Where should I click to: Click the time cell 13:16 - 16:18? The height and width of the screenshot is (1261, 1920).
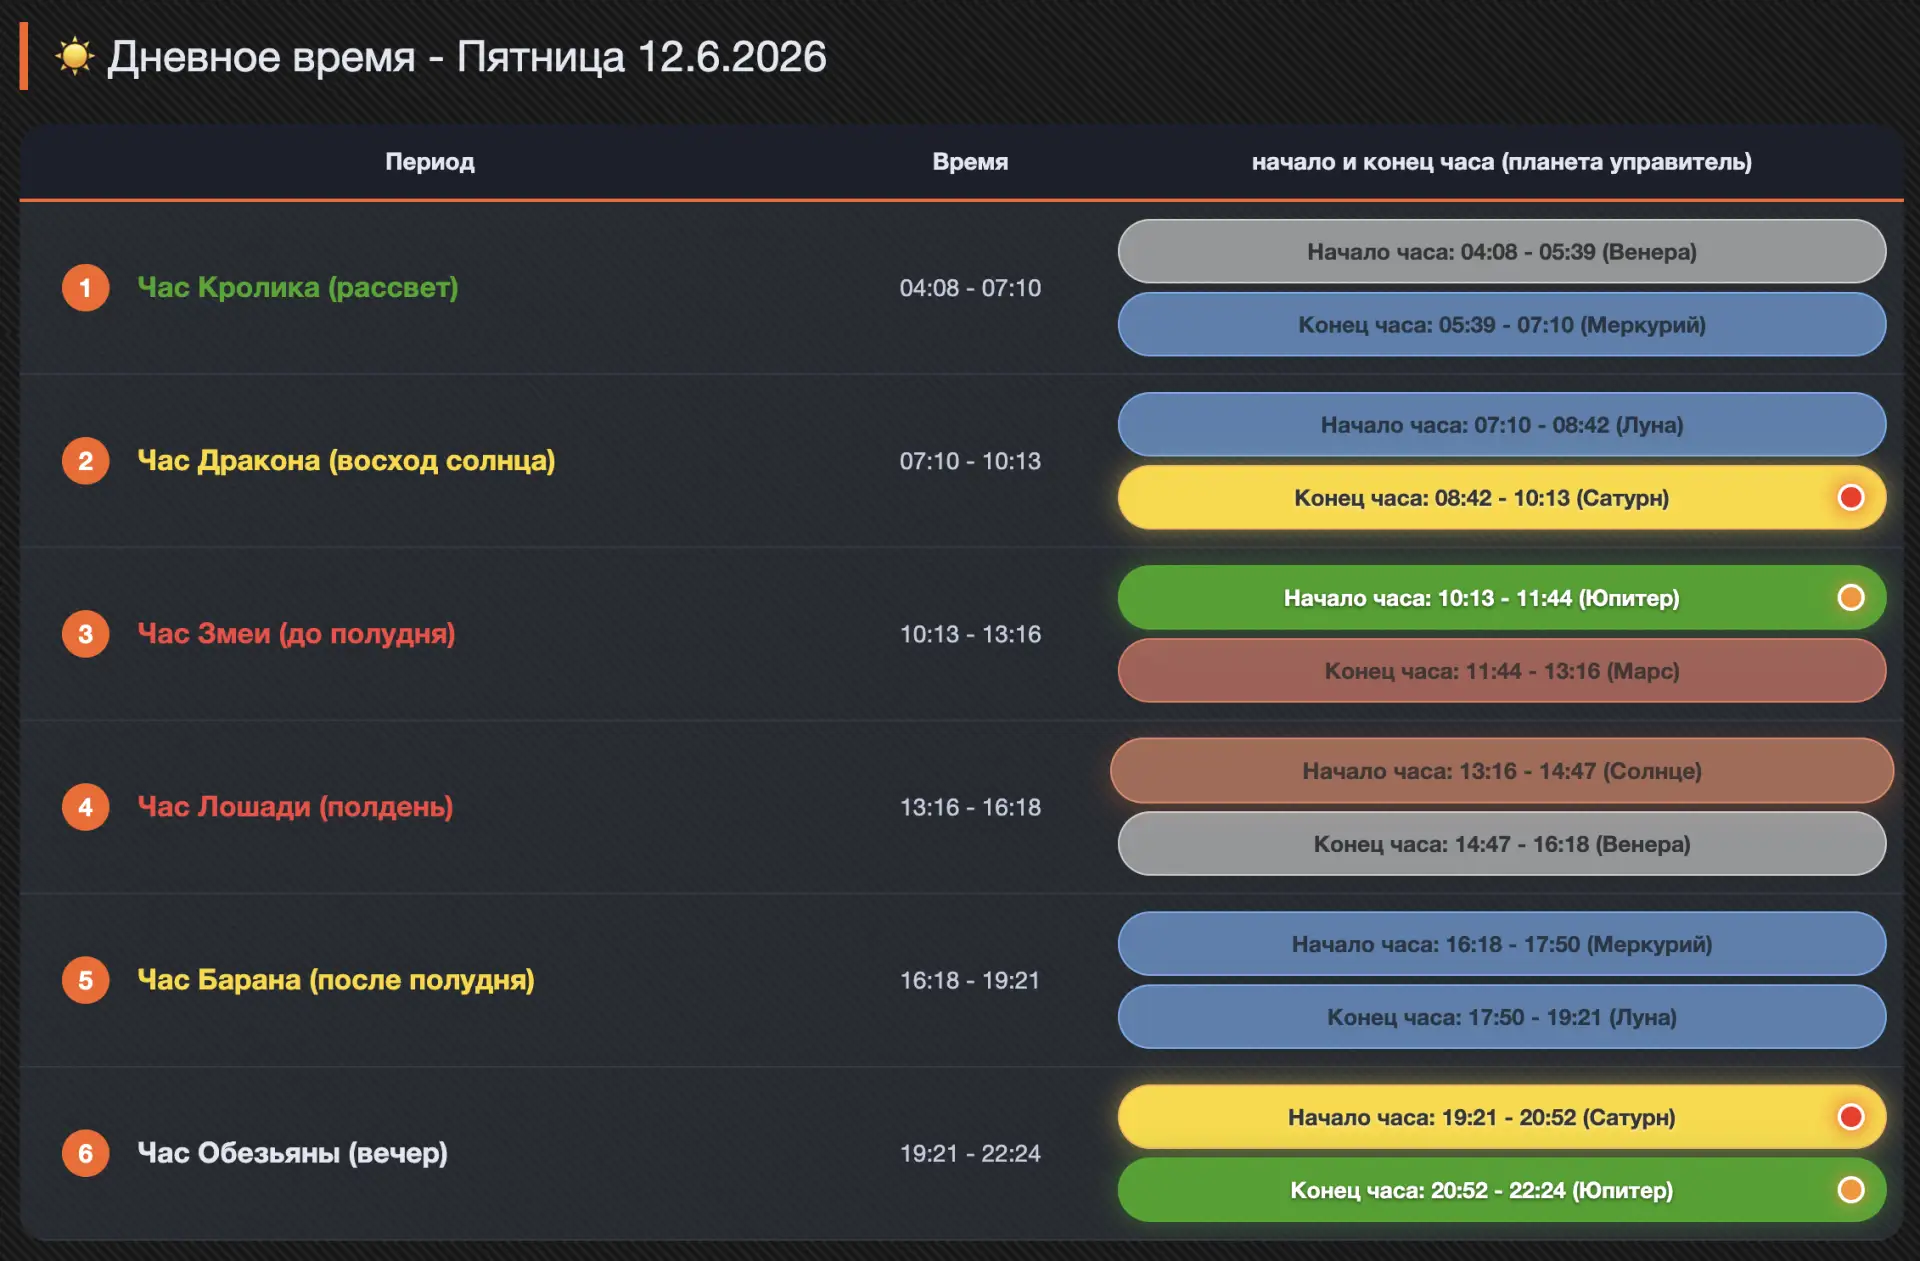pyautogui.click(x=970, y=807)
